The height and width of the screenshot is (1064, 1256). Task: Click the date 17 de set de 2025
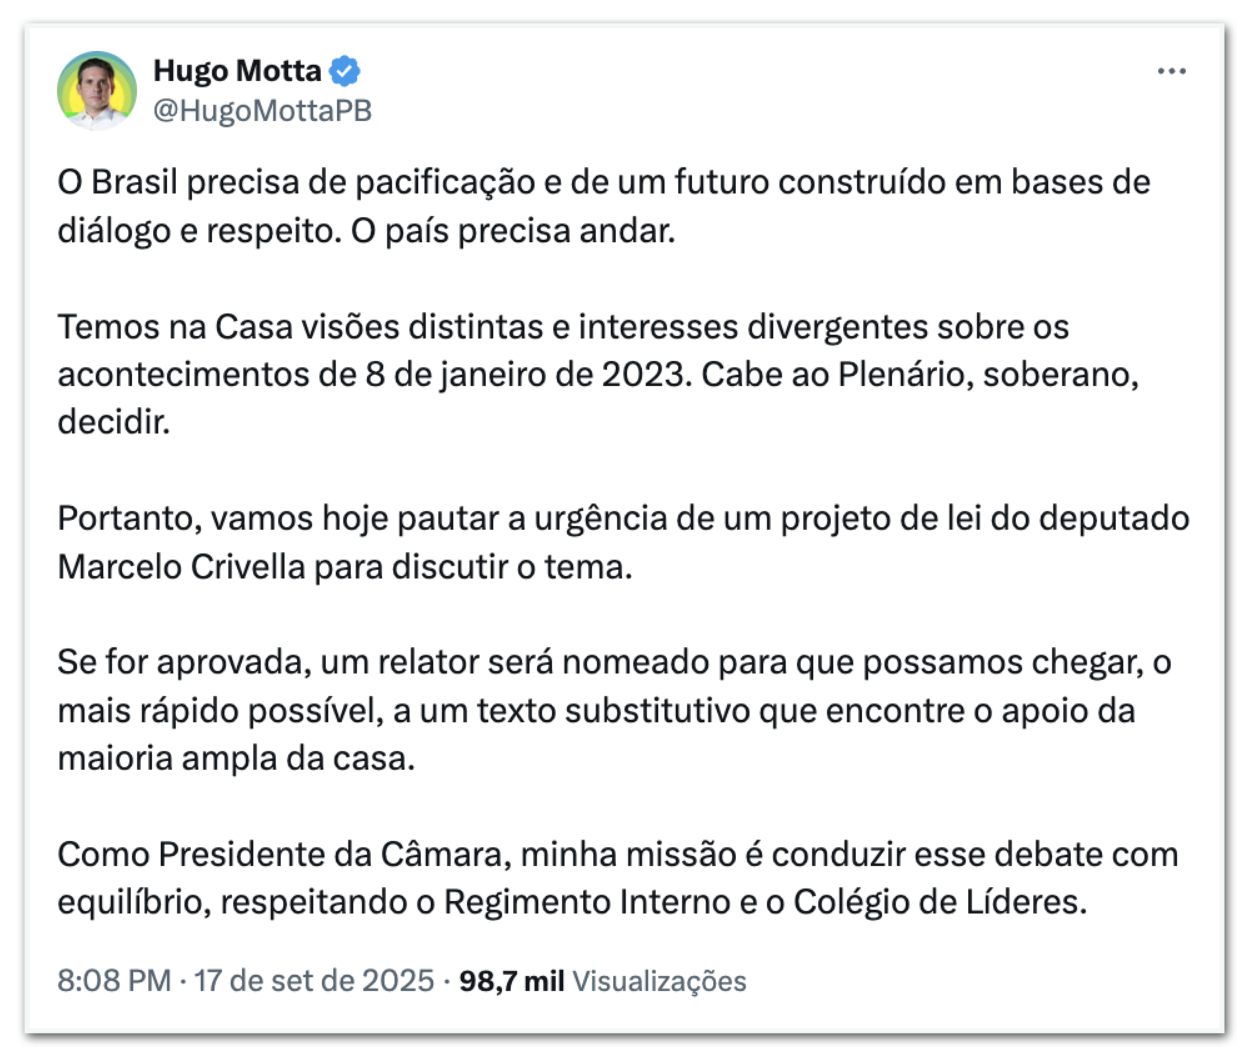(x=314, y=980)
